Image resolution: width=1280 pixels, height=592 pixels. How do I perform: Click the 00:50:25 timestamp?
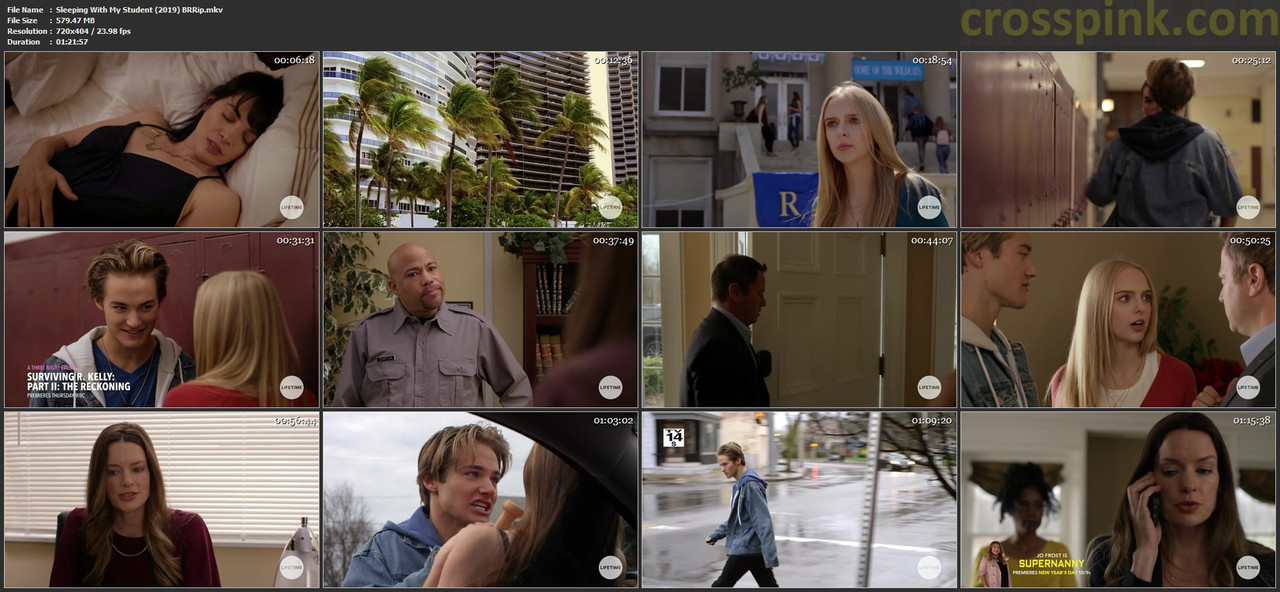(1251, 240)
